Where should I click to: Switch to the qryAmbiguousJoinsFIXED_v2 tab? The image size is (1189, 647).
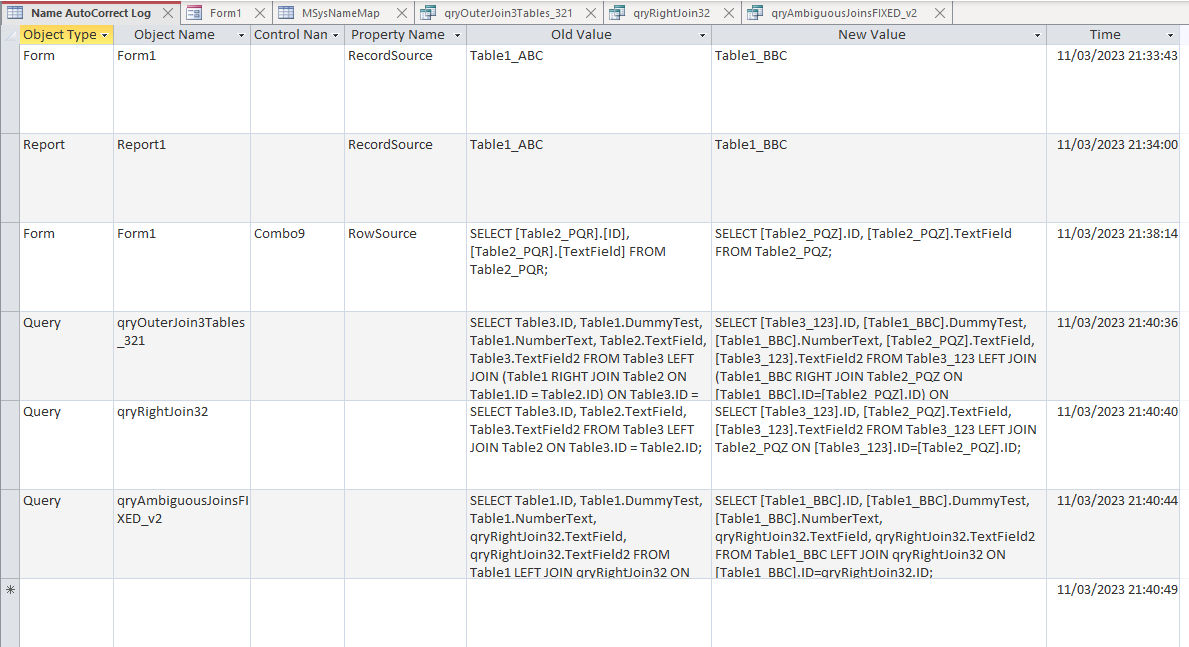point(843,13)
